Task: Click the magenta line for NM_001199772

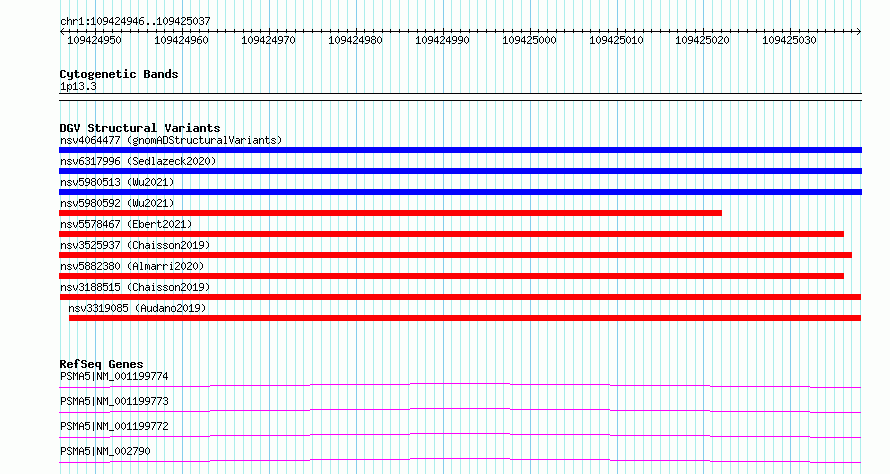Action: (460, 435)
